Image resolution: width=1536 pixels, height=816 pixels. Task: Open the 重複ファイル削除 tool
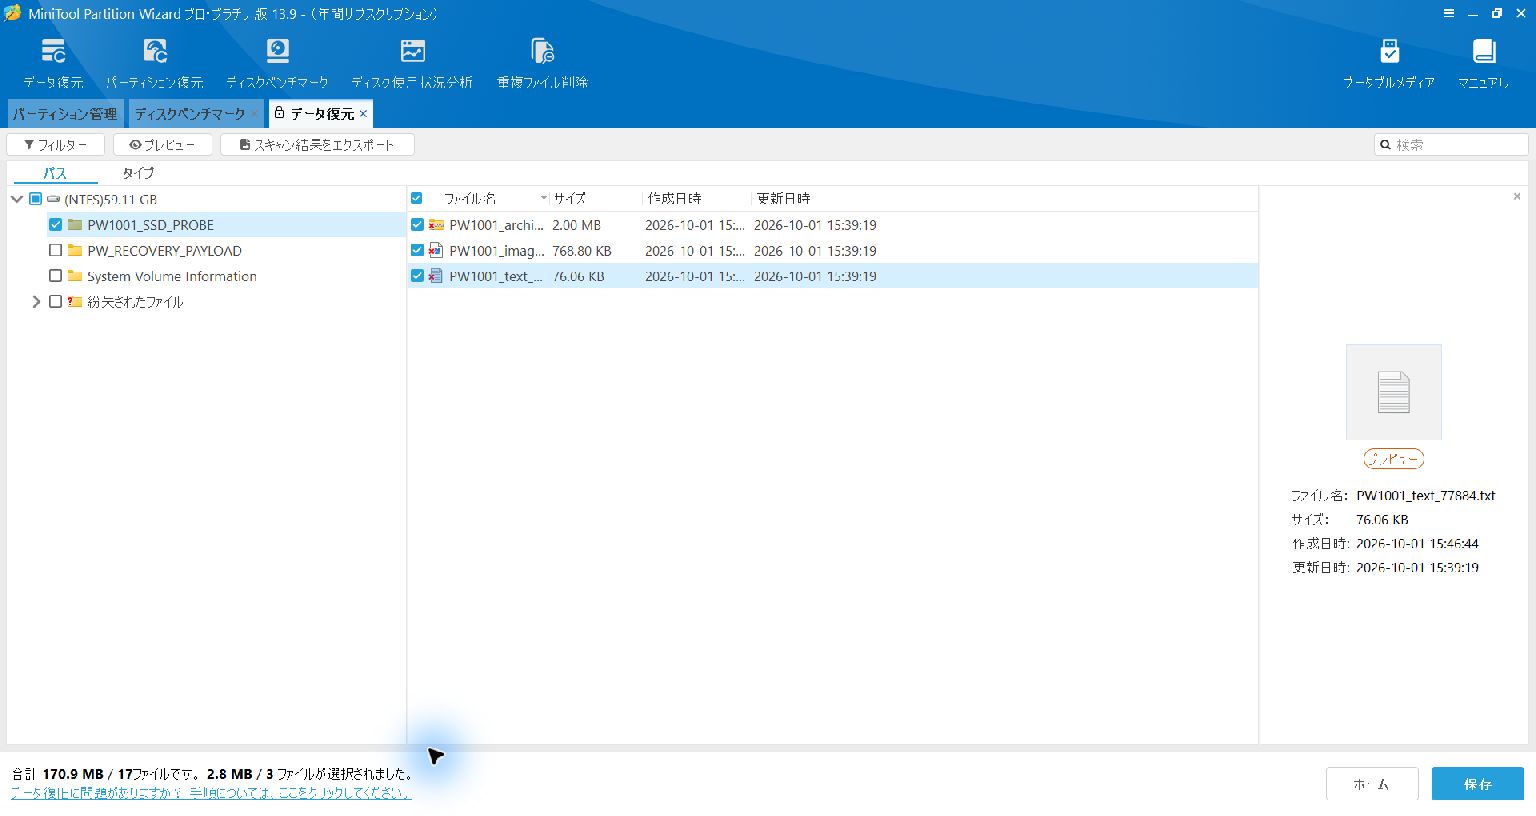[x=542, y=63]
